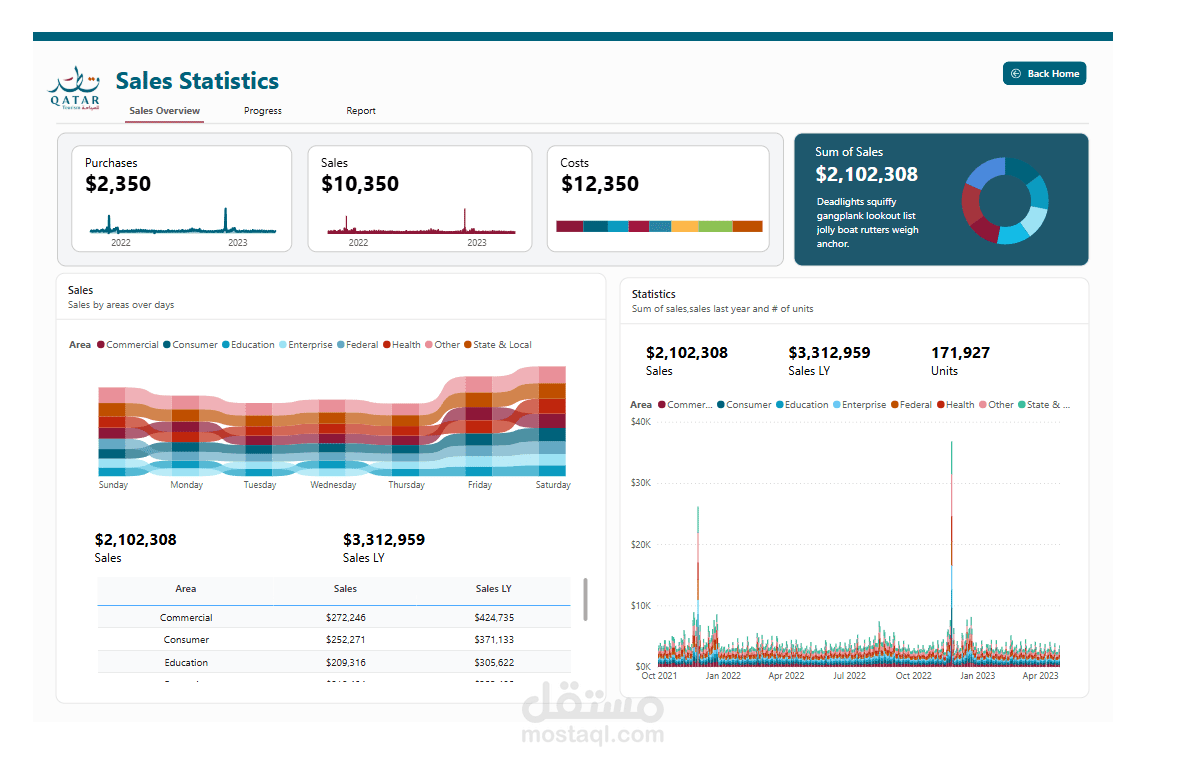Click the $305,622 Sales LY cell
Image resolution: width=1187 pixels, height=762 pixels.
point(494,662)
